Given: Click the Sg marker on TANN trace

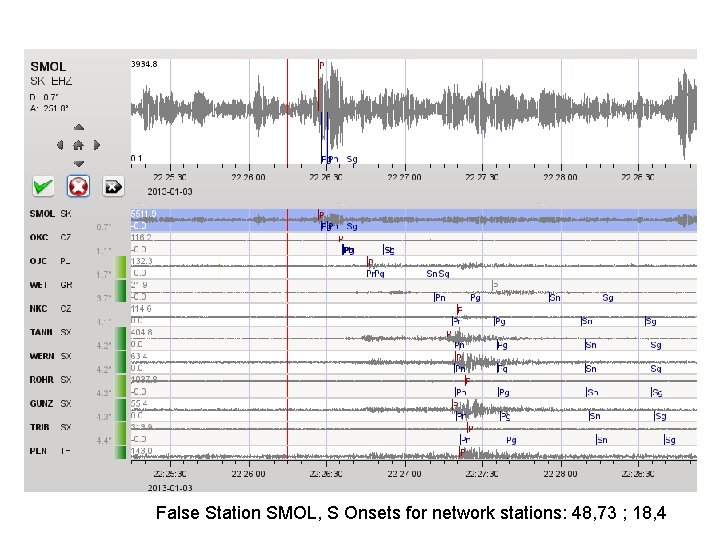Looking at the screenshot, I should pyautogui.click(x=656, y=345).
